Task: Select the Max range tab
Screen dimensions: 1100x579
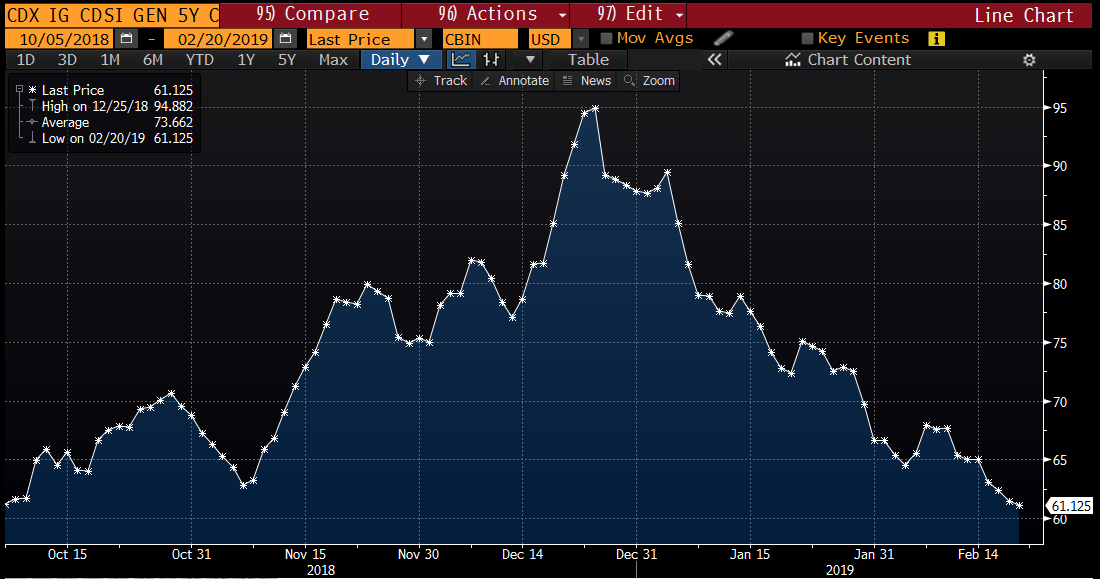Action: (333, 60)
